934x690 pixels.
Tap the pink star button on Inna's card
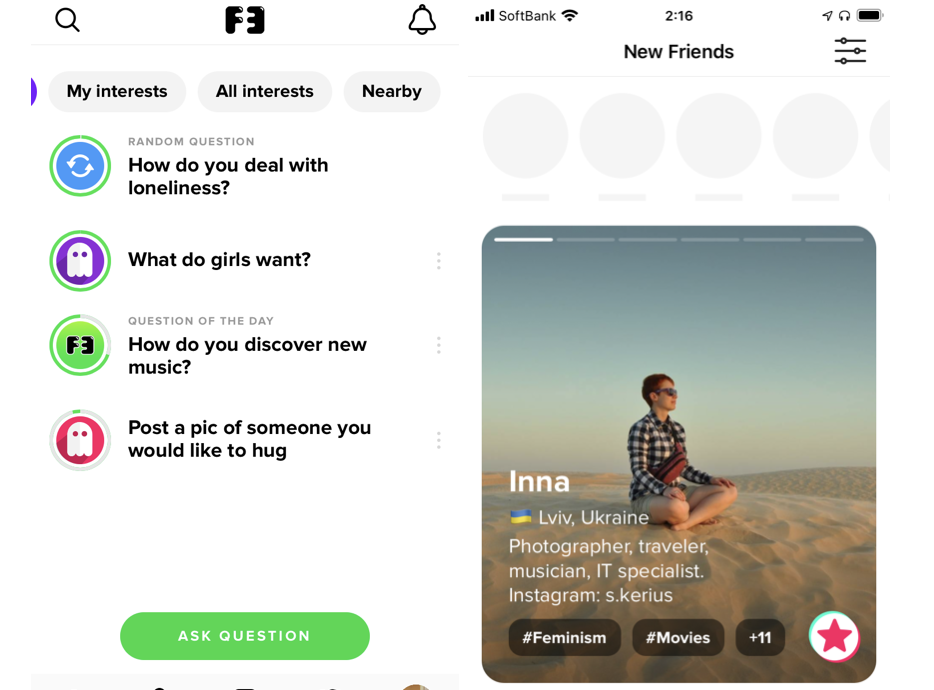[834, 636]
